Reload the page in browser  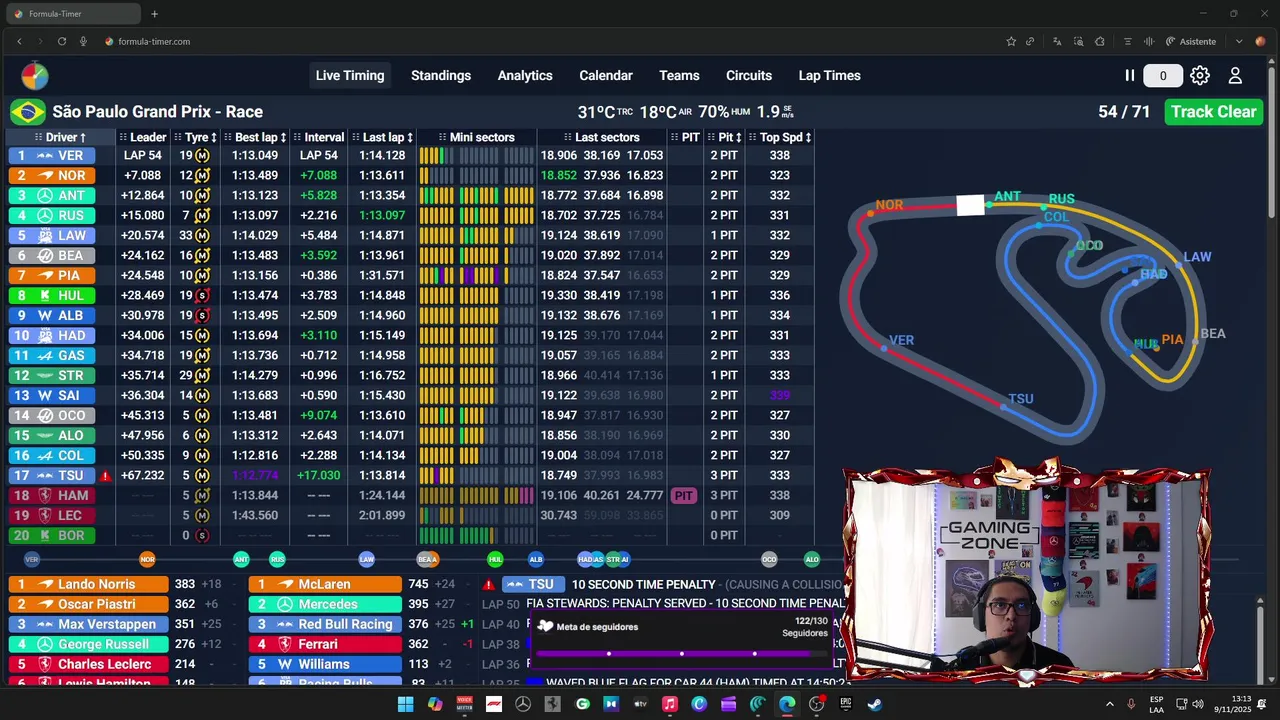tap(62, 41)
